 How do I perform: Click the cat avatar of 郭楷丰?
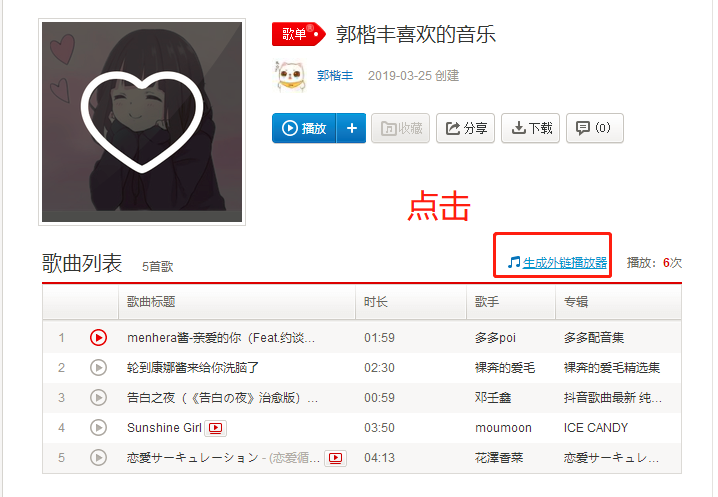click(x=290, y=76)
